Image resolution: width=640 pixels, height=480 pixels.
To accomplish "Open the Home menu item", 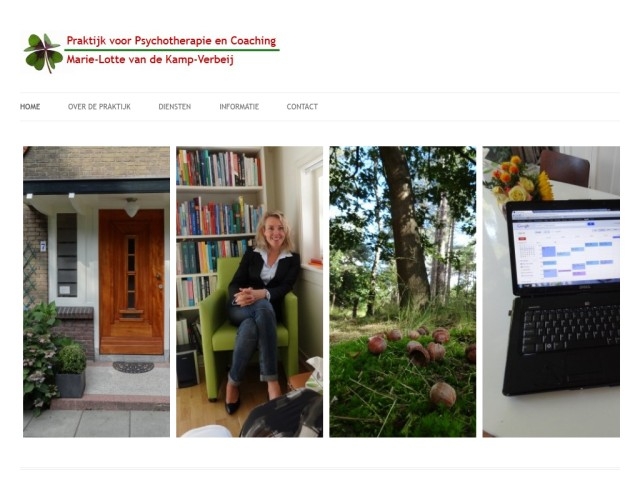I will pyautogui.click(x=30, y=107).
